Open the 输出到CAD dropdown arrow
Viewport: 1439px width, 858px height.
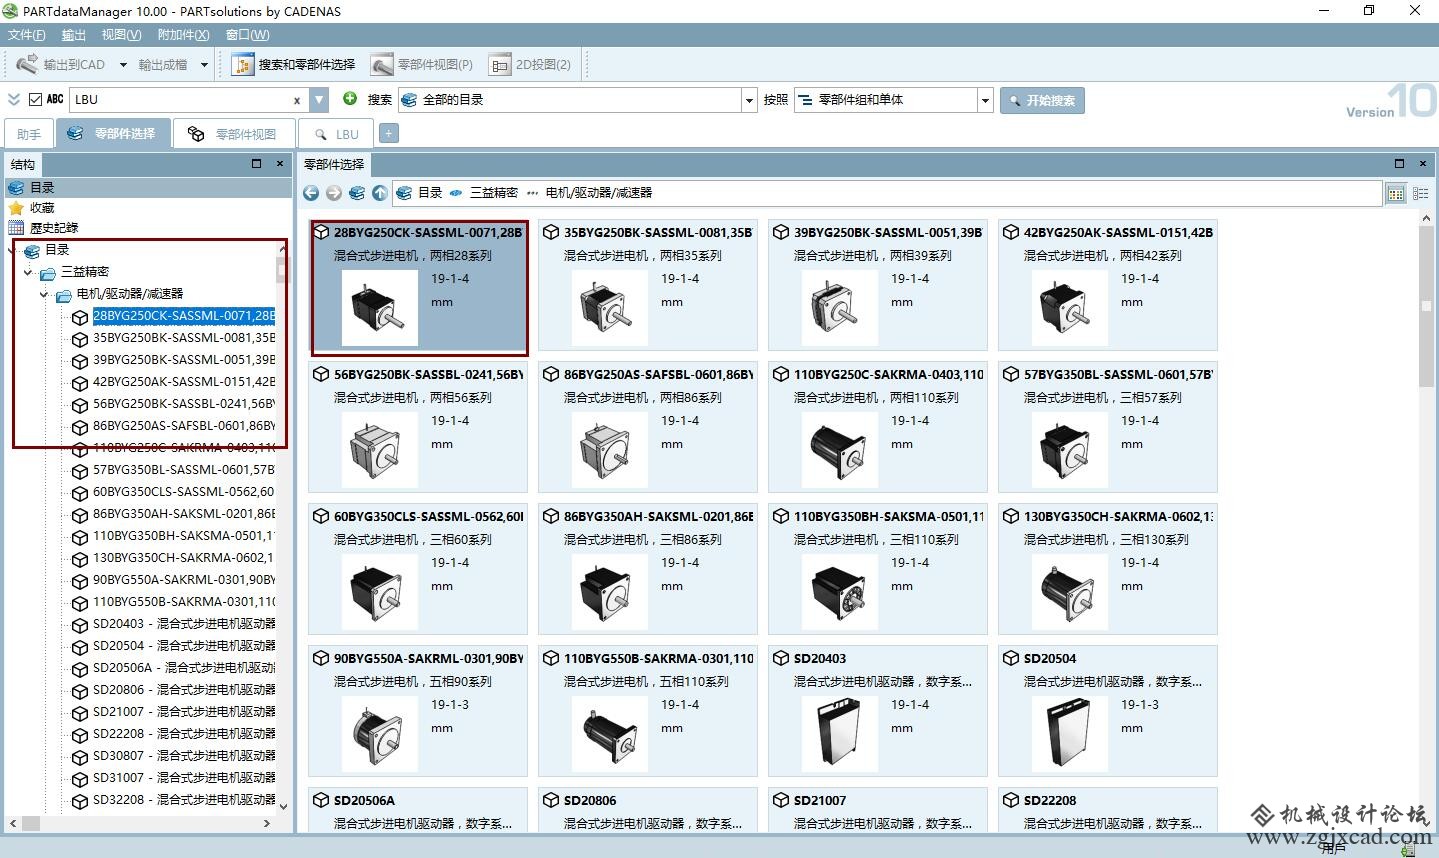click(x=123, y=65)
